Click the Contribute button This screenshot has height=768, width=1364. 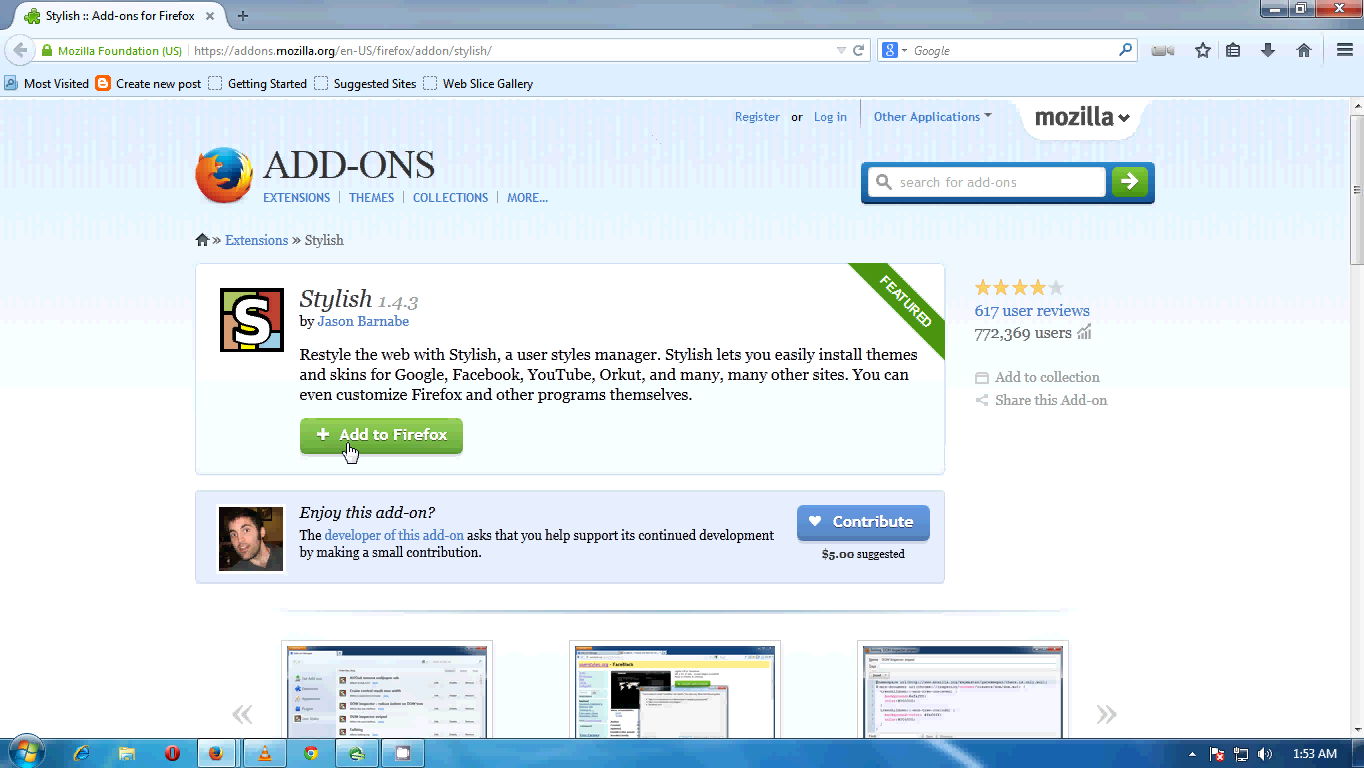[x=863, y=522]
